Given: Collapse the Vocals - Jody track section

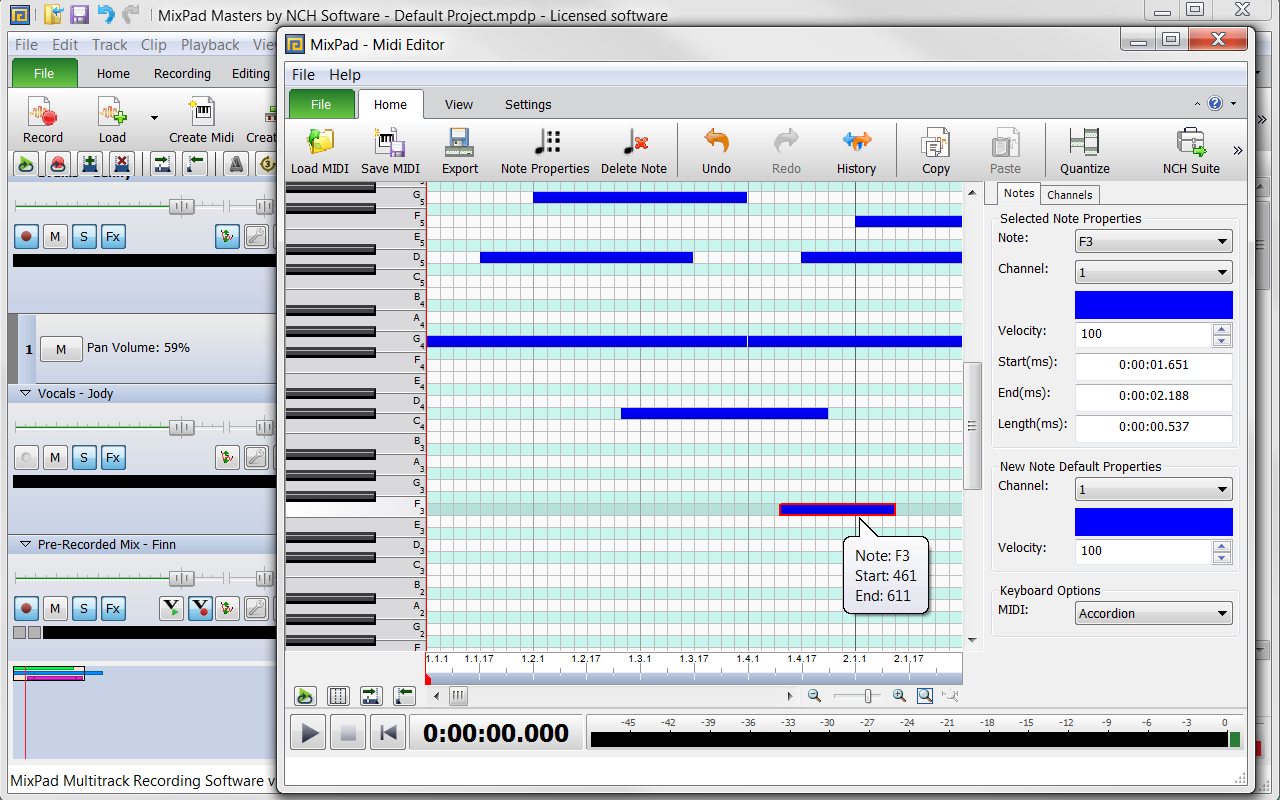Looking at the screenshot, I should (25, 393).
